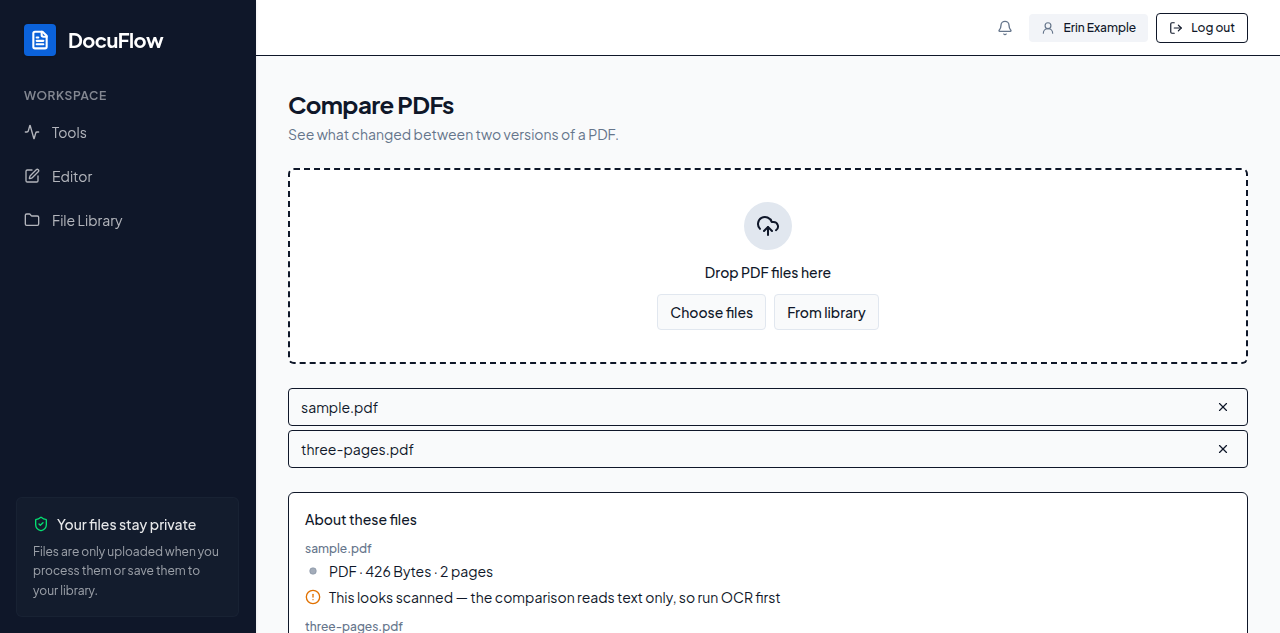Click the About these files heading
Screen dimensions: 1280x633
(361, 520)
